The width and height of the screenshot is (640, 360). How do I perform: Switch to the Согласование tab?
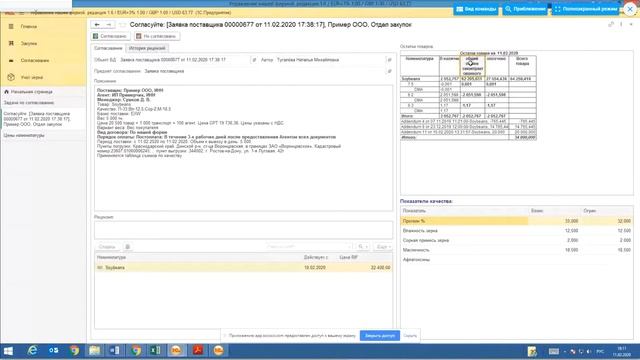tap(108, 48)
